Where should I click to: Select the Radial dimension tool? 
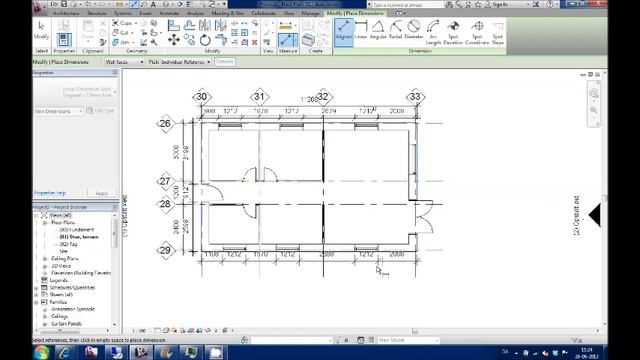396,30
